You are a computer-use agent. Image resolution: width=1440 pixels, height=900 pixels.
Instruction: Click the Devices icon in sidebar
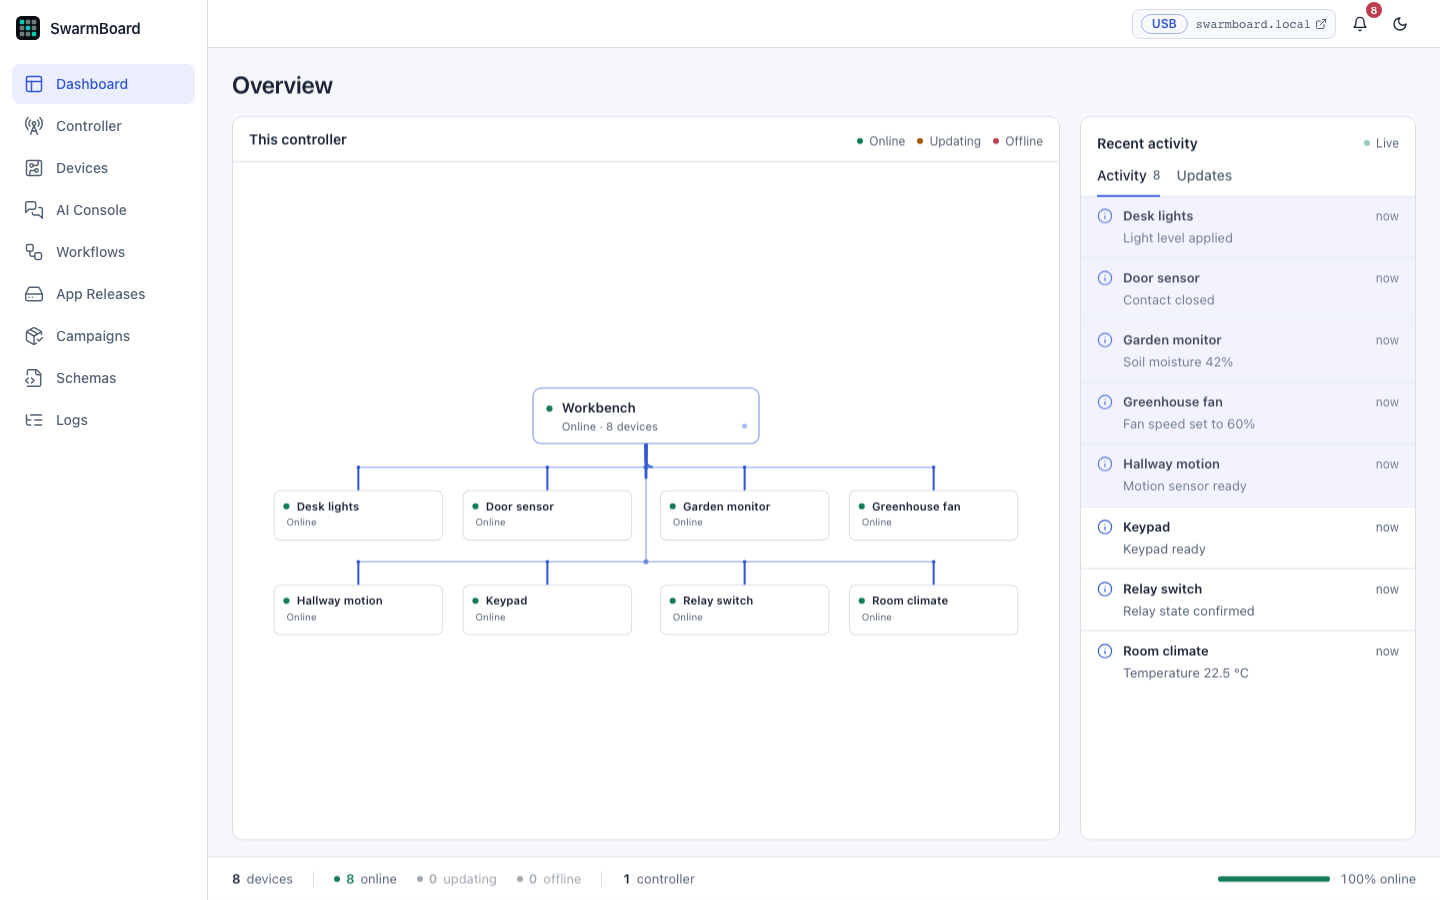(x=34, y=168)
